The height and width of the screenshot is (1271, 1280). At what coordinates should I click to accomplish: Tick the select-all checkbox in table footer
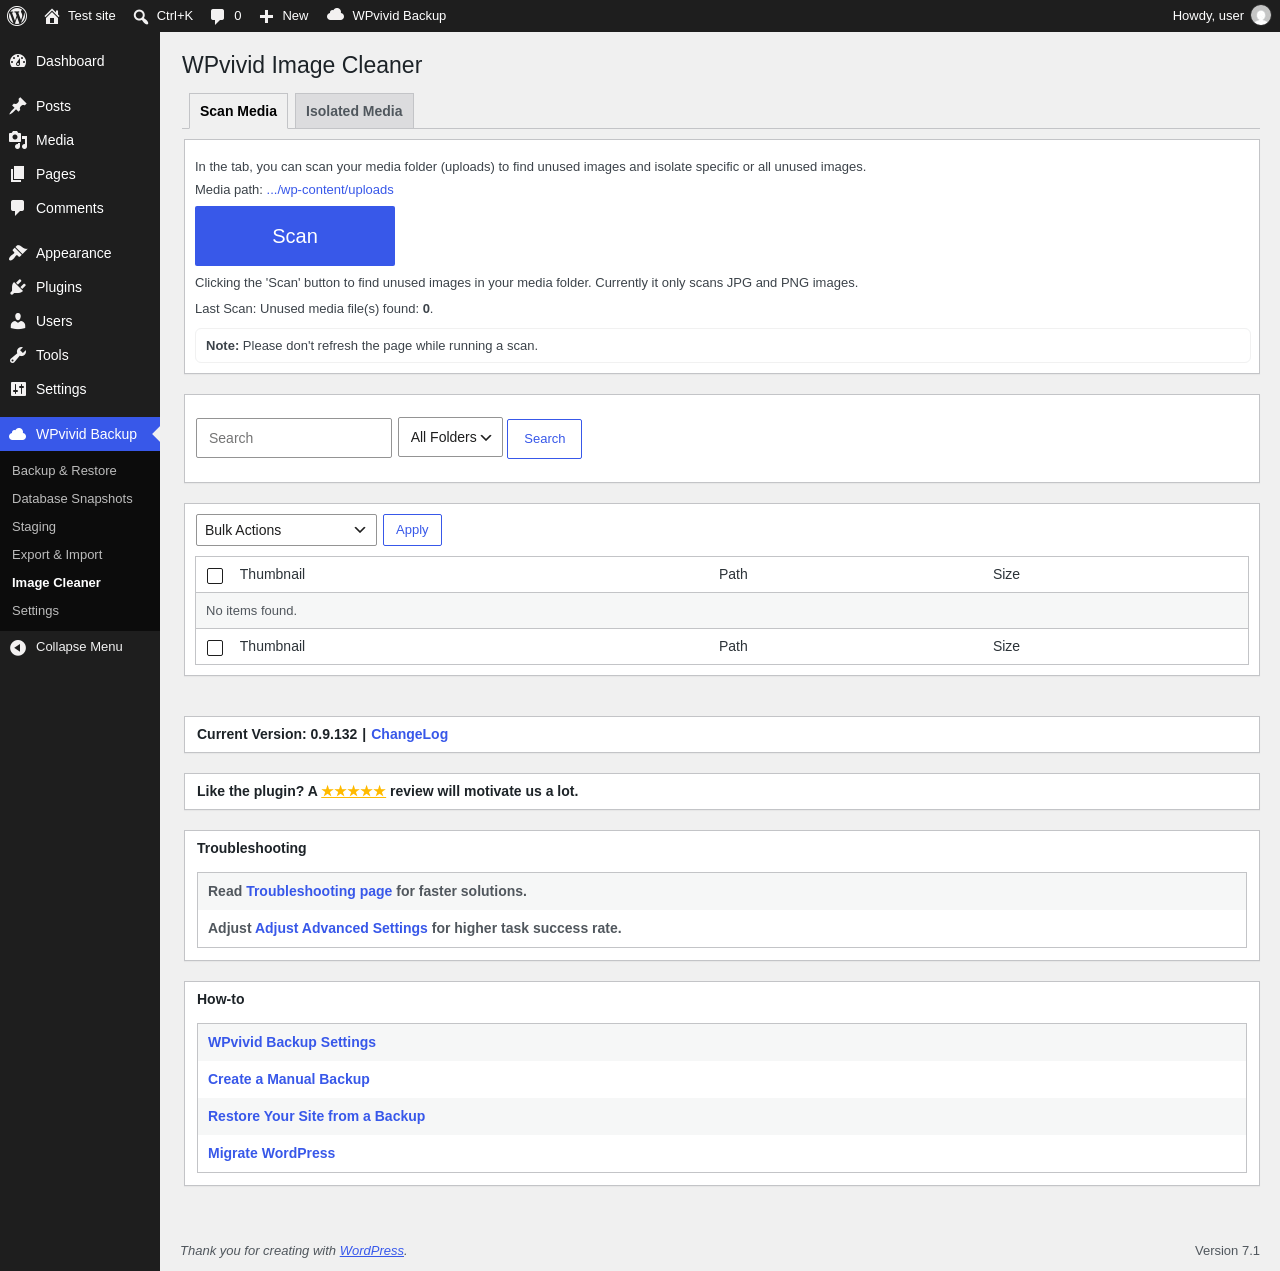click(215, 648)
